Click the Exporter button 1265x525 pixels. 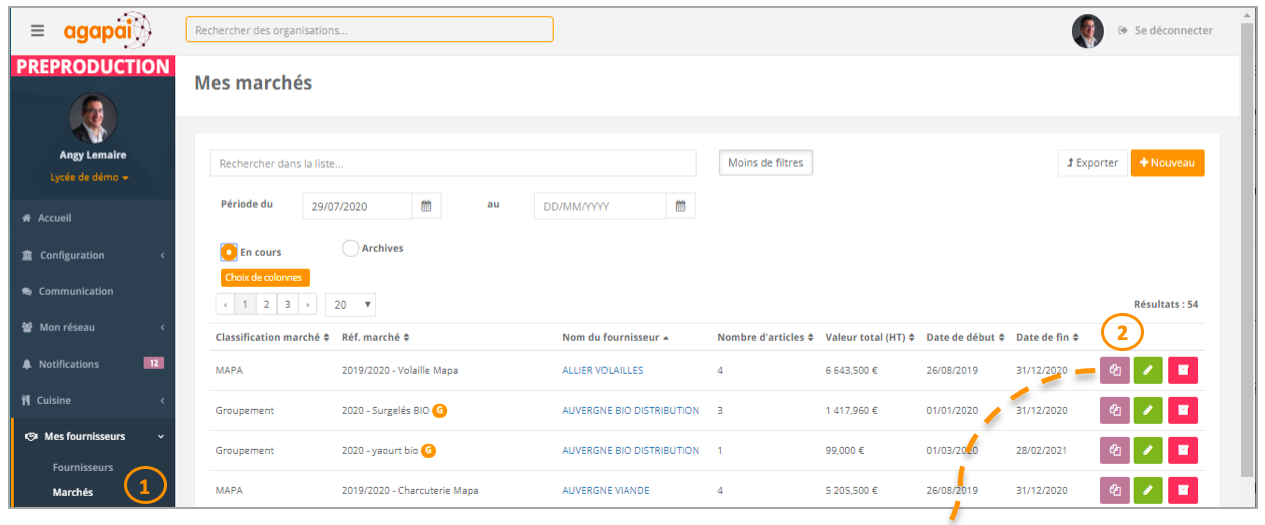pos(1092,162)
